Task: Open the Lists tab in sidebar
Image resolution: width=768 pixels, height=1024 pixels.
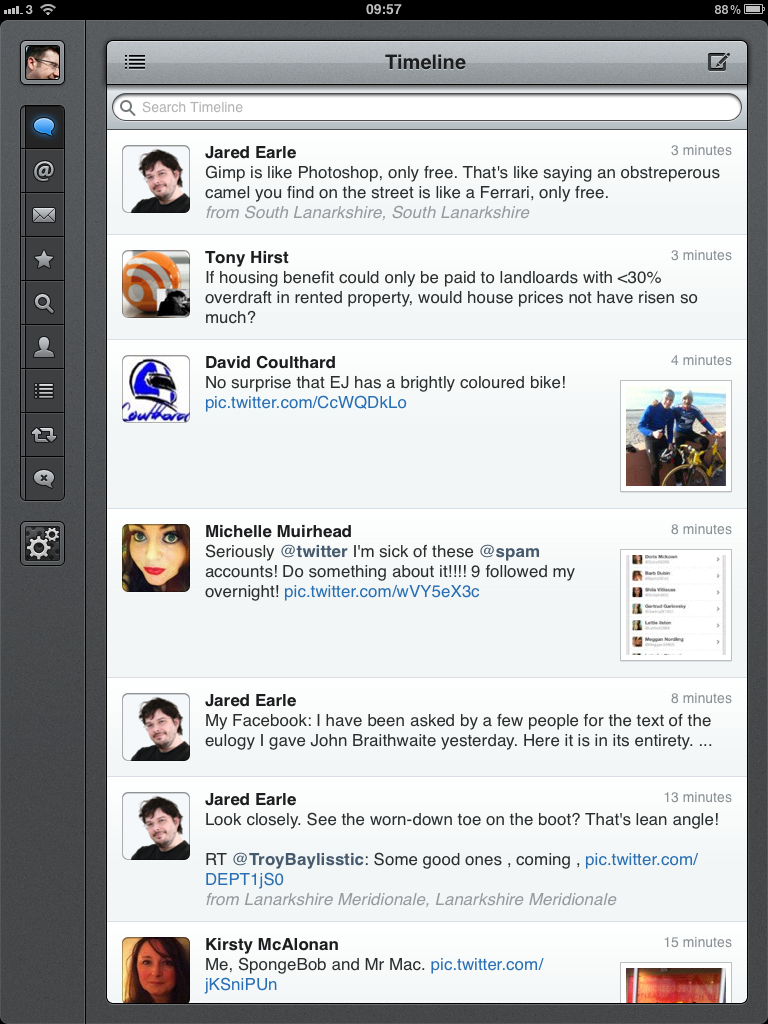Action: pos(43,391)
